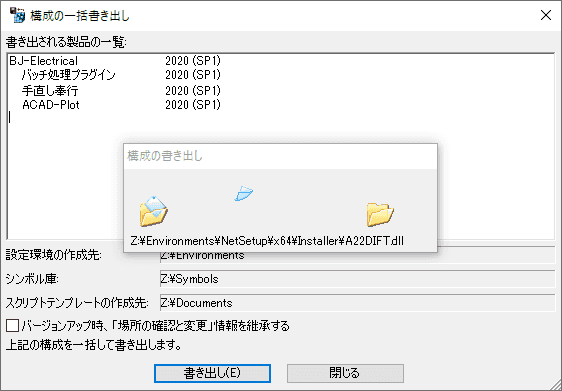Image resolution: width=562 pixels, height=391 pixels.
Task: Click the スクリプトテンプレートの作成先 field Z:¥Documents
Action: [357, 303]
